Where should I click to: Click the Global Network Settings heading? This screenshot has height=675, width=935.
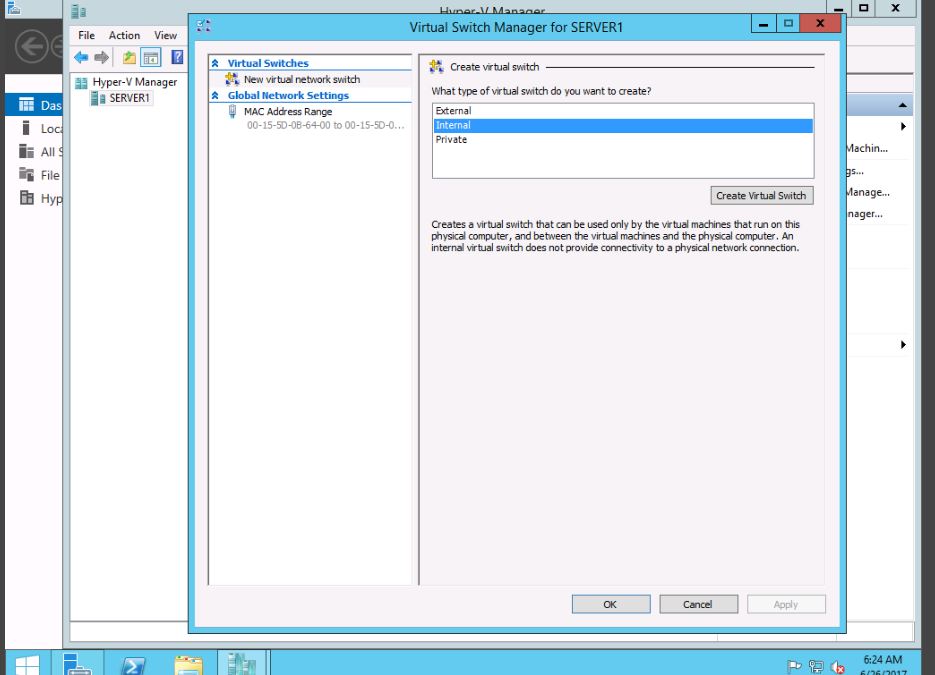(x=288, y=95)
